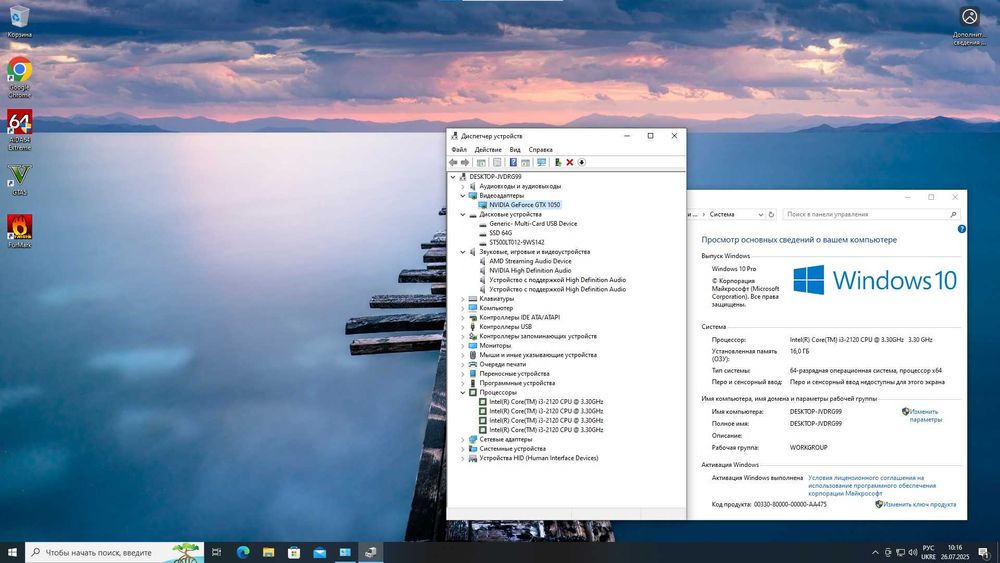The width and height of the screenshot is (1000, 563).
Task: Launch Microsoft Edge from the taskbar
Action: (243, 552)
